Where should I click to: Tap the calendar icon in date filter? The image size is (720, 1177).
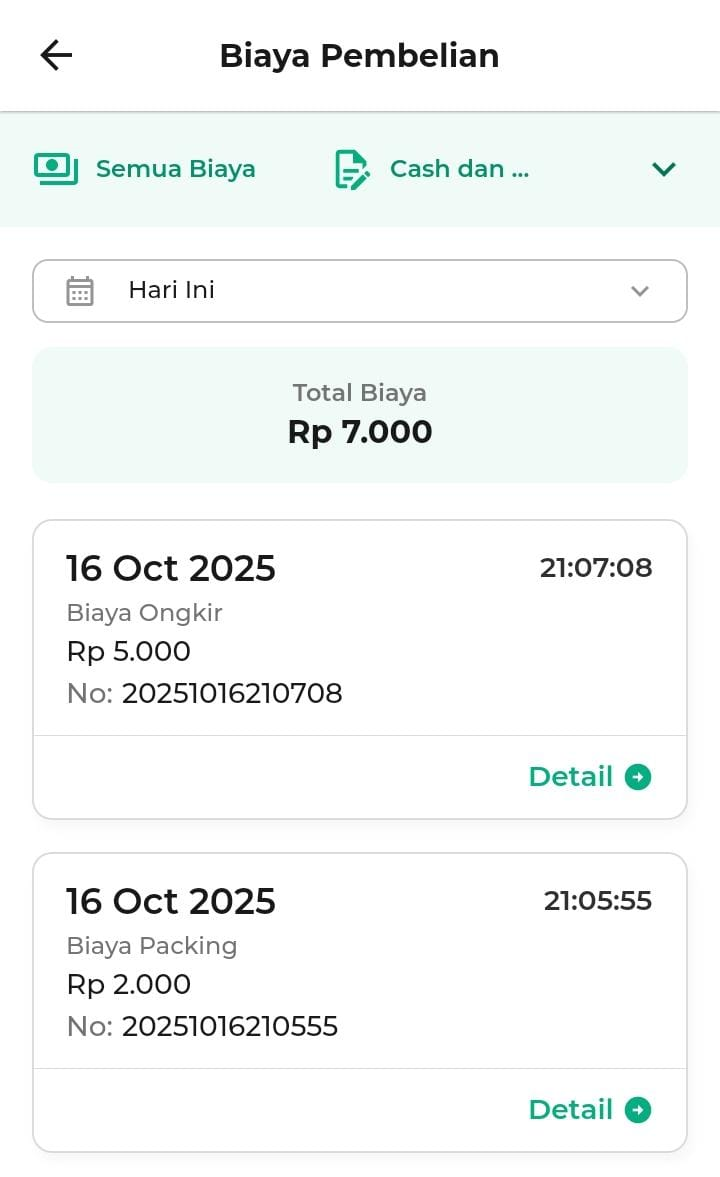tap(80, 291)
